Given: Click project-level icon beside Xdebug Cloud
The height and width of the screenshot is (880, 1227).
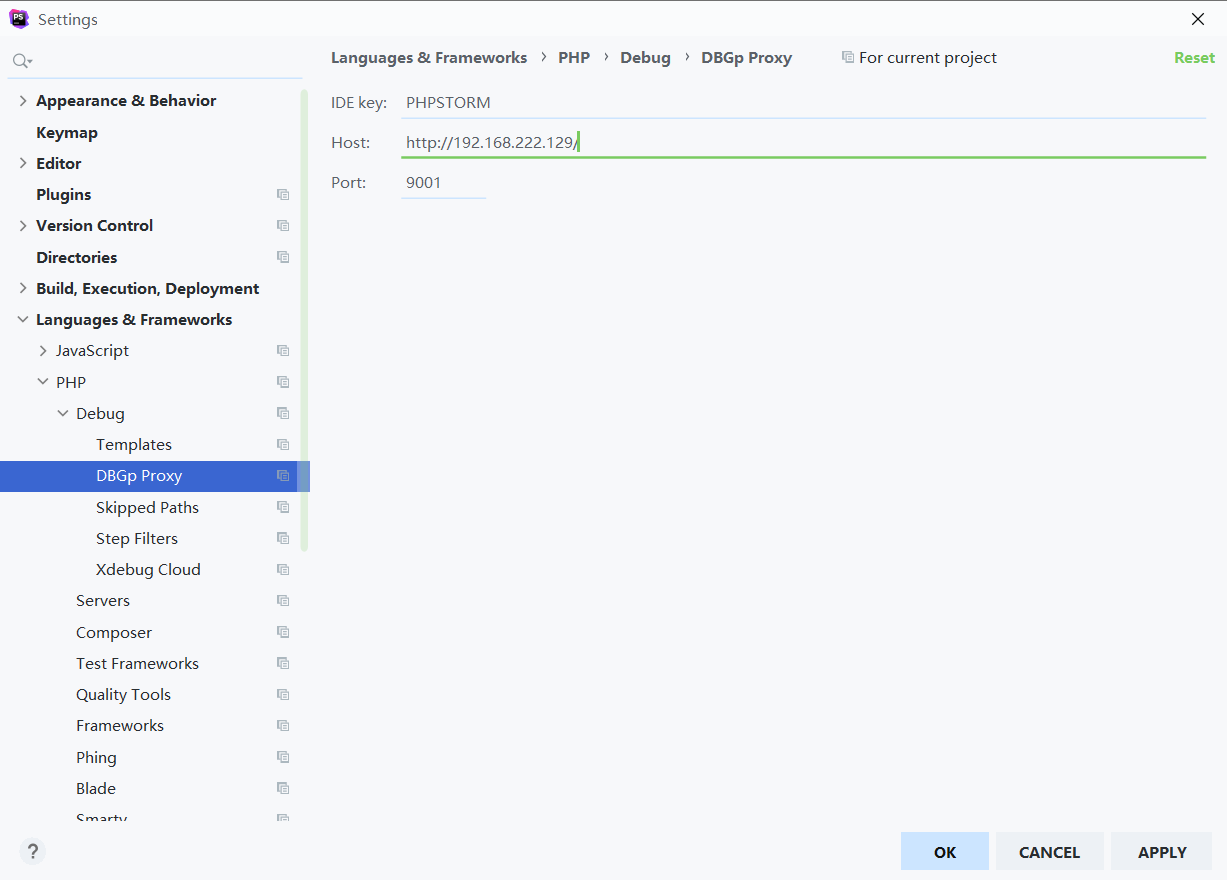Looking at the screenshot, I should (x=283, y=570).
